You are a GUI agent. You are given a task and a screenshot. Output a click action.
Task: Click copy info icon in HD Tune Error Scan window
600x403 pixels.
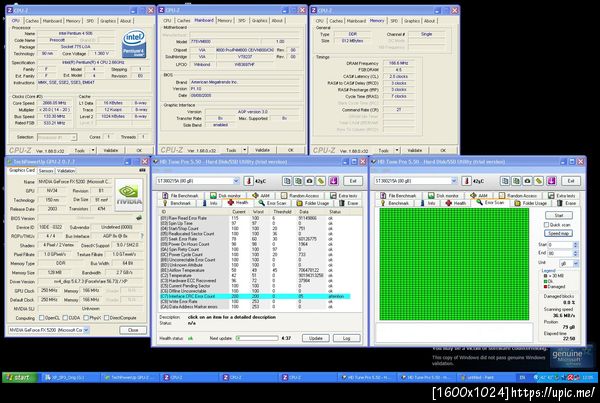505,181
